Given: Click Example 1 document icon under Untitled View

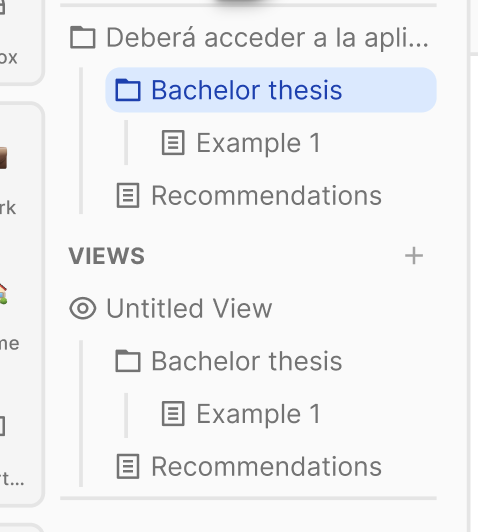Looking at the screenshot, I should [x=173, y=414].
